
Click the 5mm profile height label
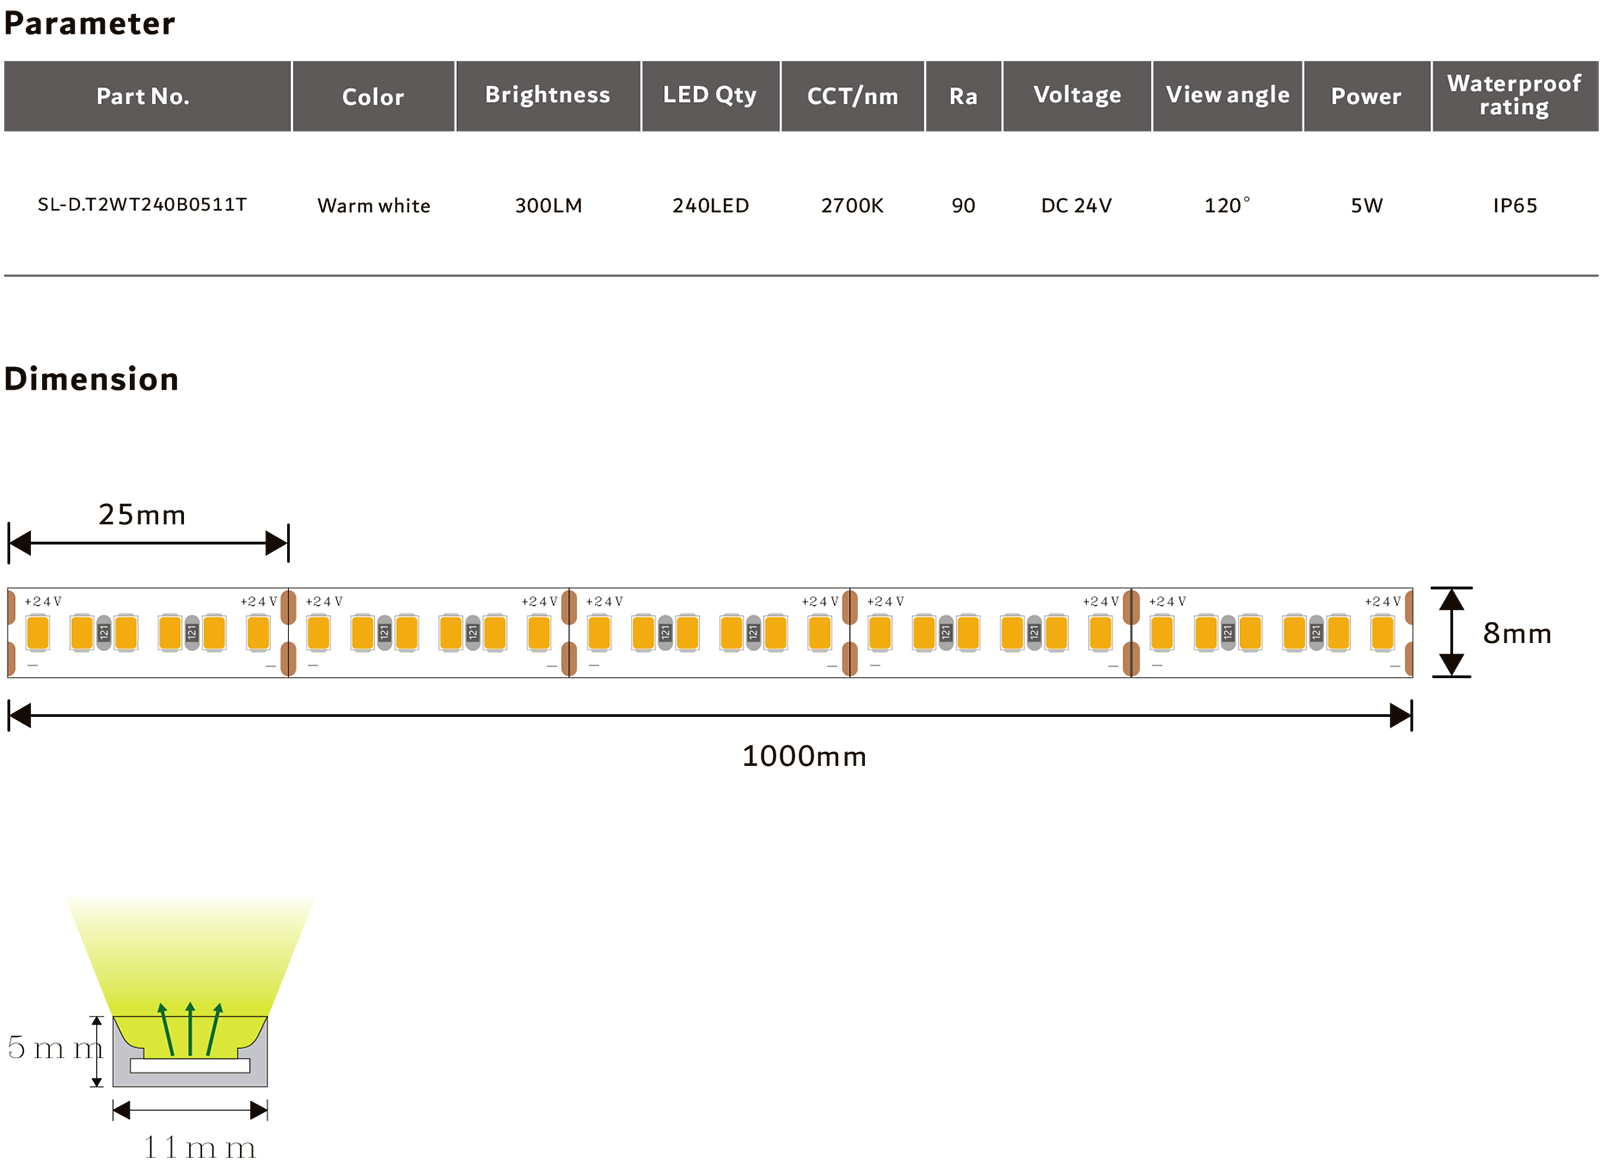point(55,1048)
